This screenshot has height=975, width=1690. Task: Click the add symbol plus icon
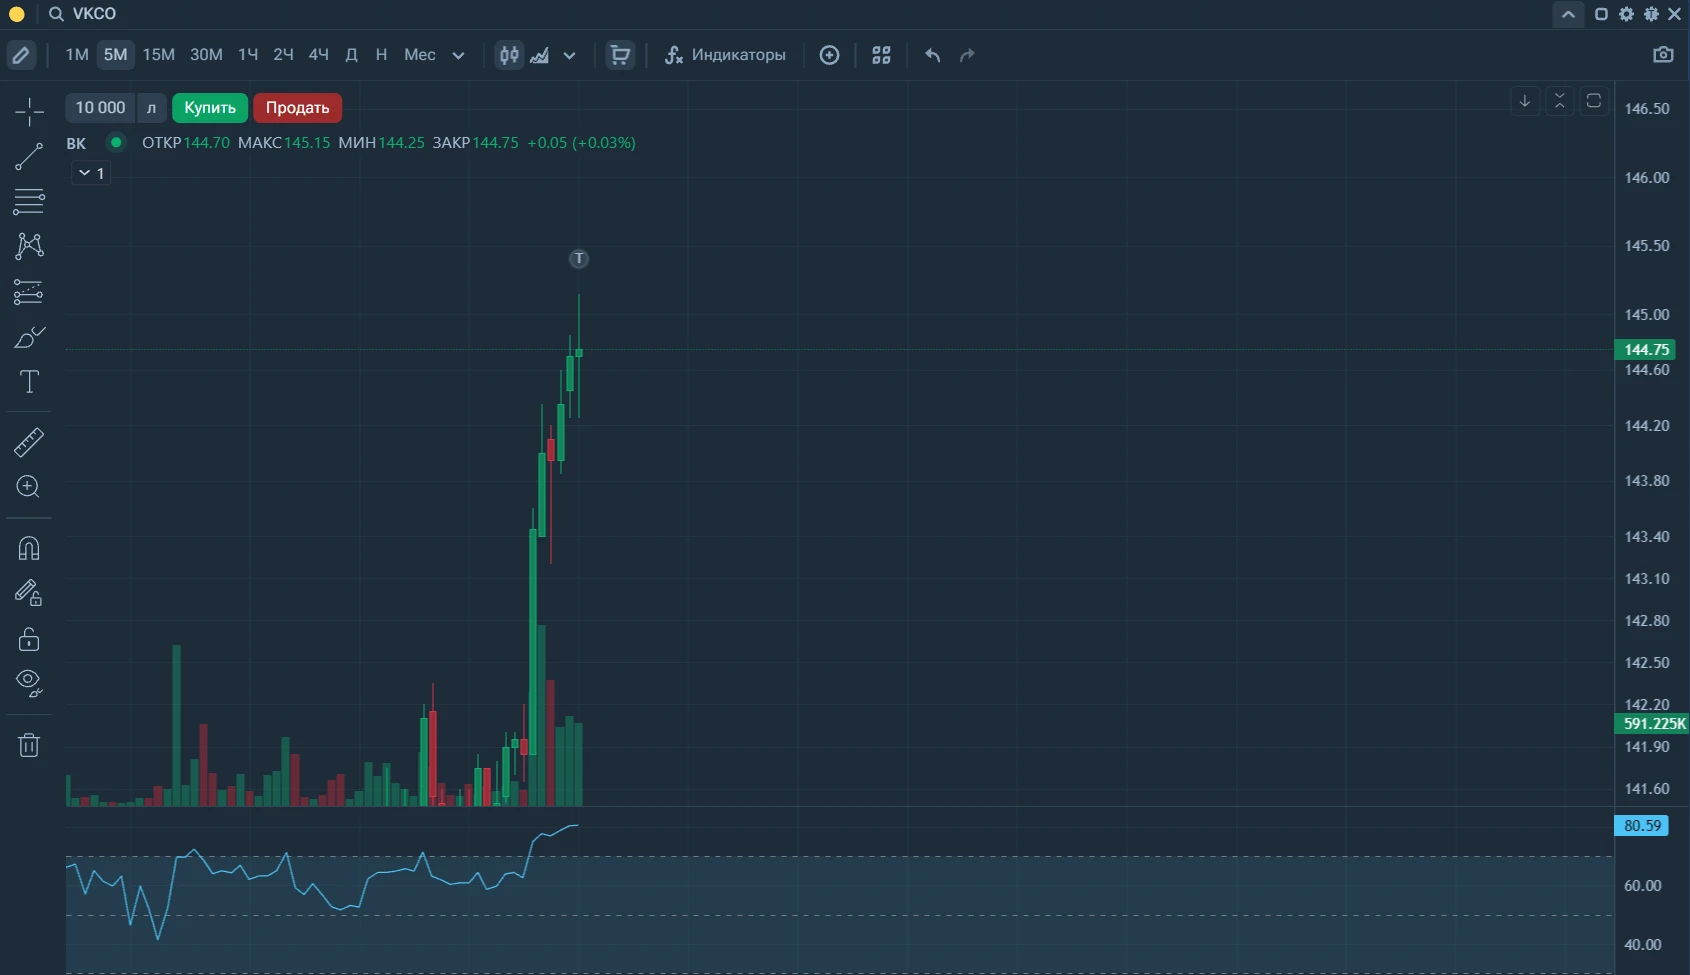click(829, 55)
